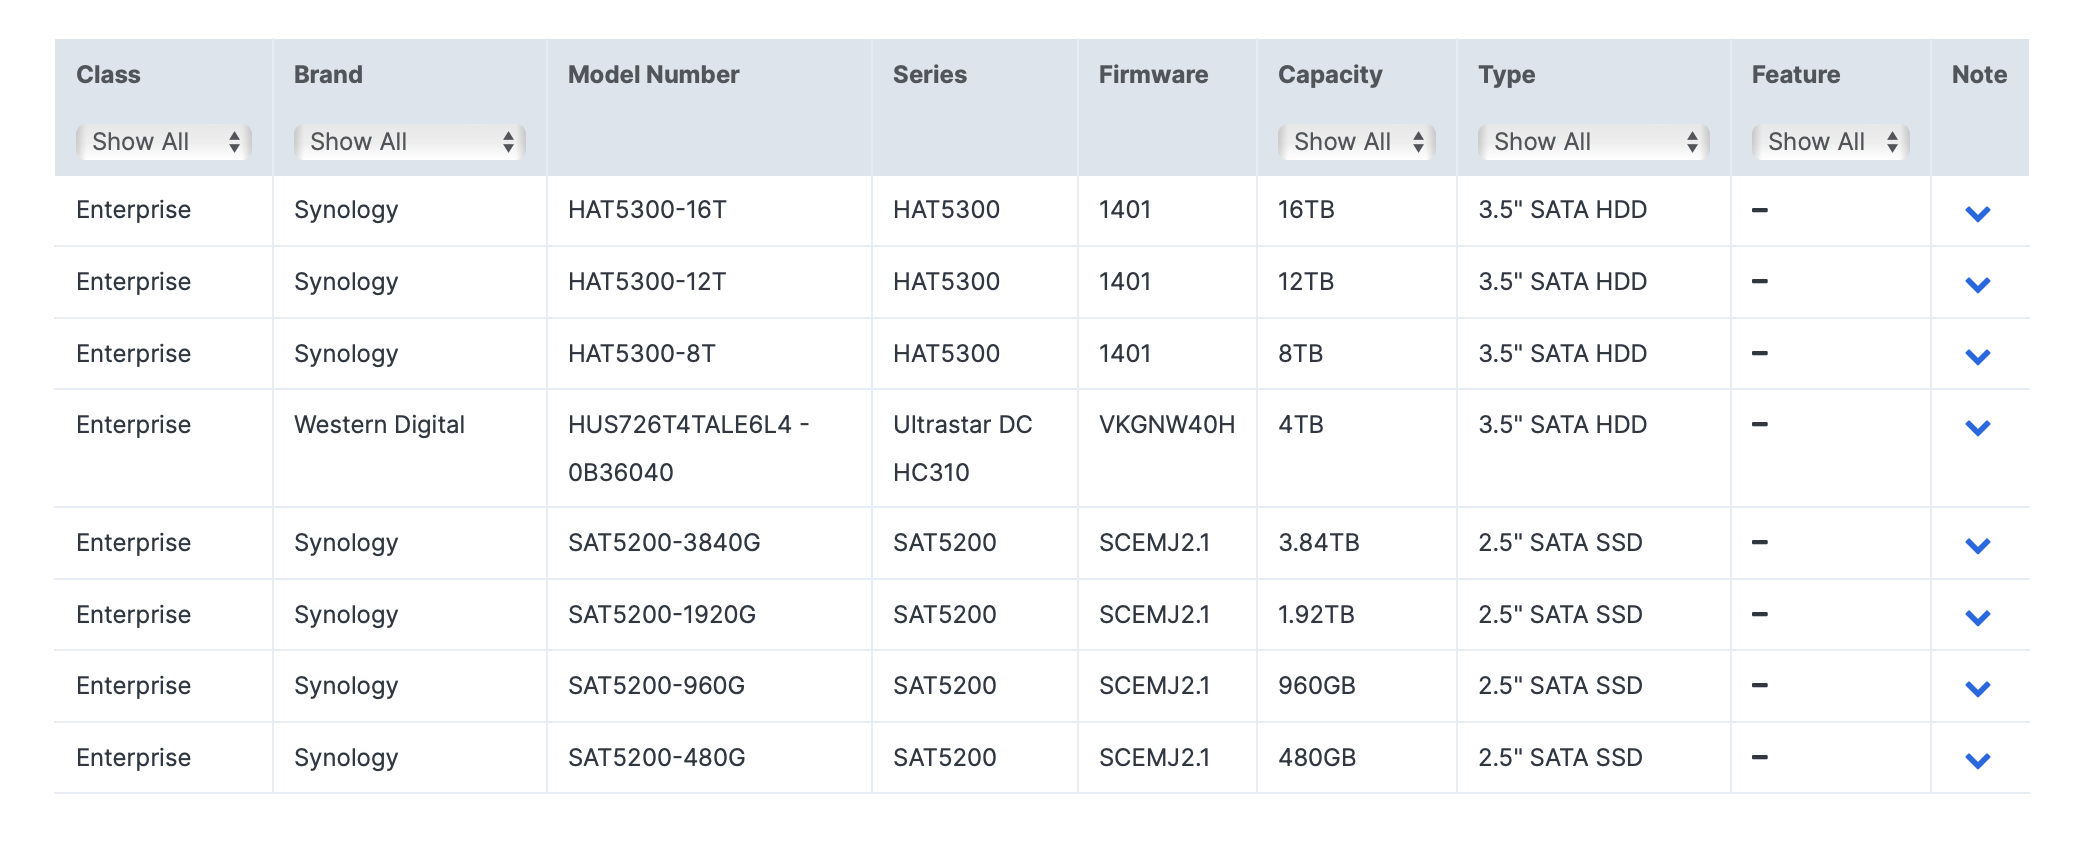Expand note for SAT5200-480G row

coord(1977,761)
